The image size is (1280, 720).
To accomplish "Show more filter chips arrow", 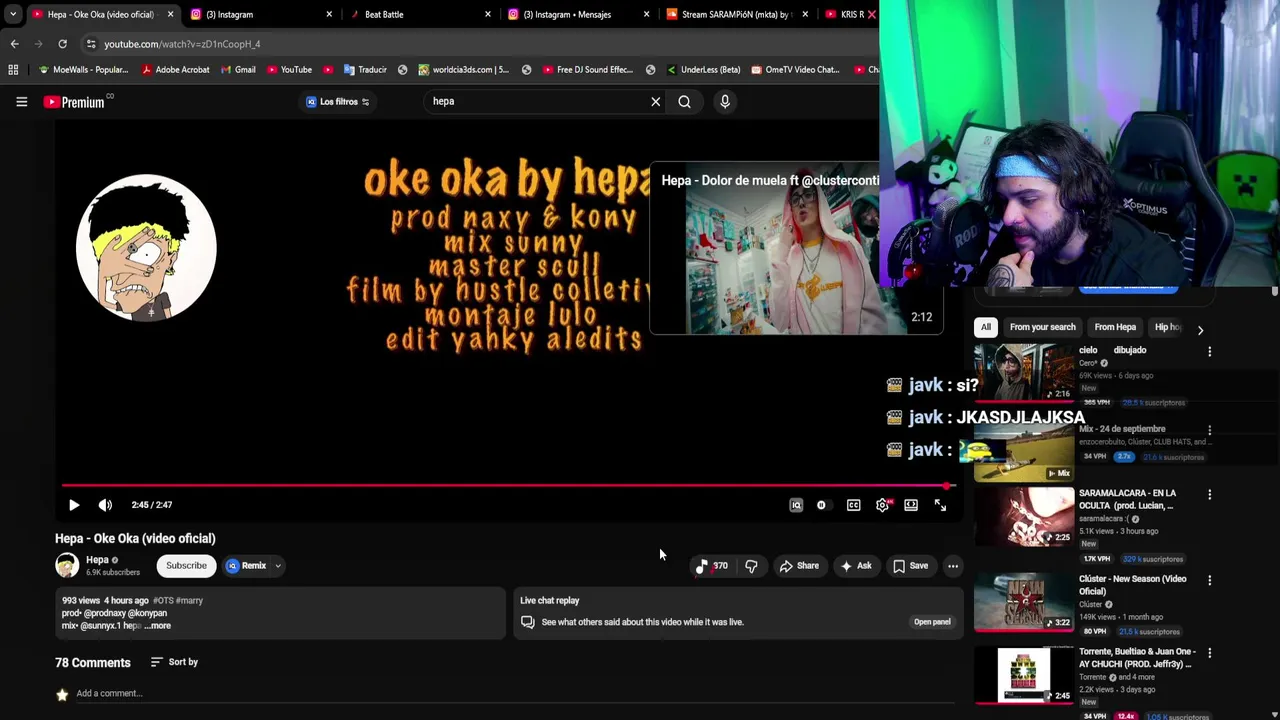I will point(1200,329).
